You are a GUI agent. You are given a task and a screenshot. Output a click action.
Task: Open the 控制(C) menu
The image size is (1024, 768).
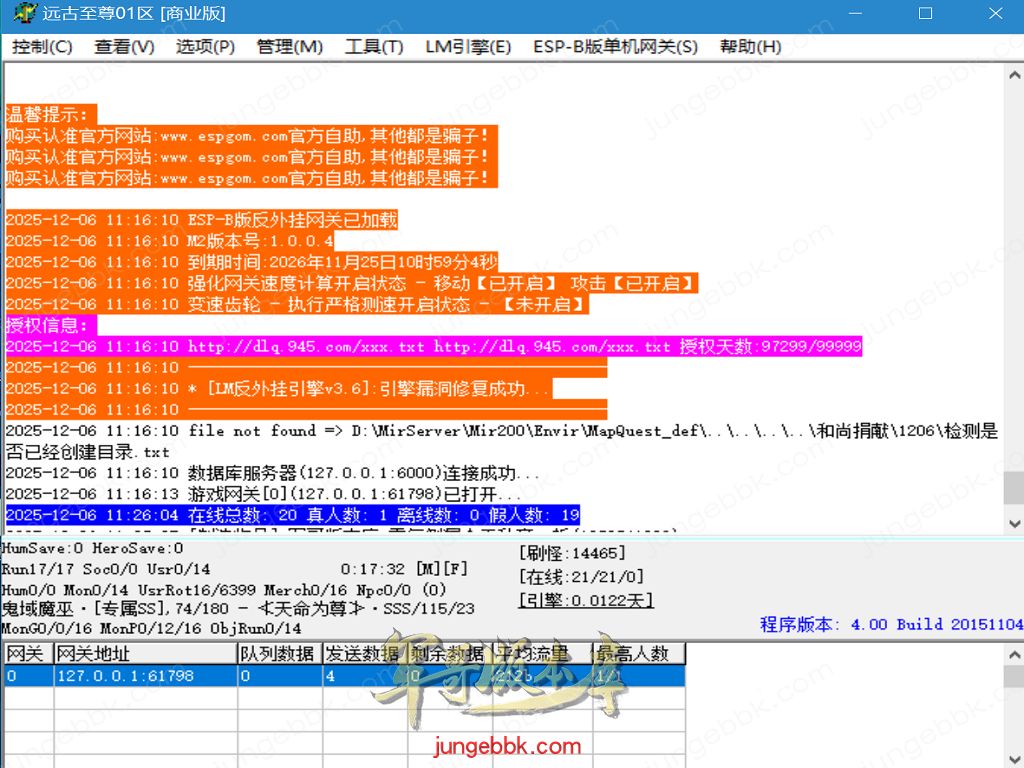pos(42,47)
